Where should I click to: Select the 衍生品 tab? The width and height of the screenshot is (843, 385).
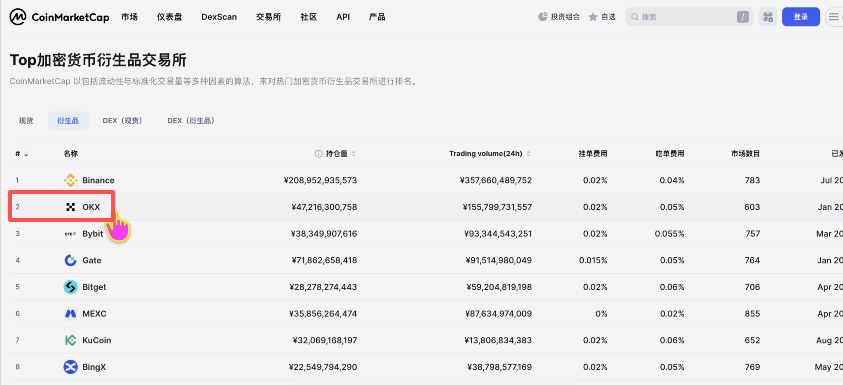tap(68, 121)
